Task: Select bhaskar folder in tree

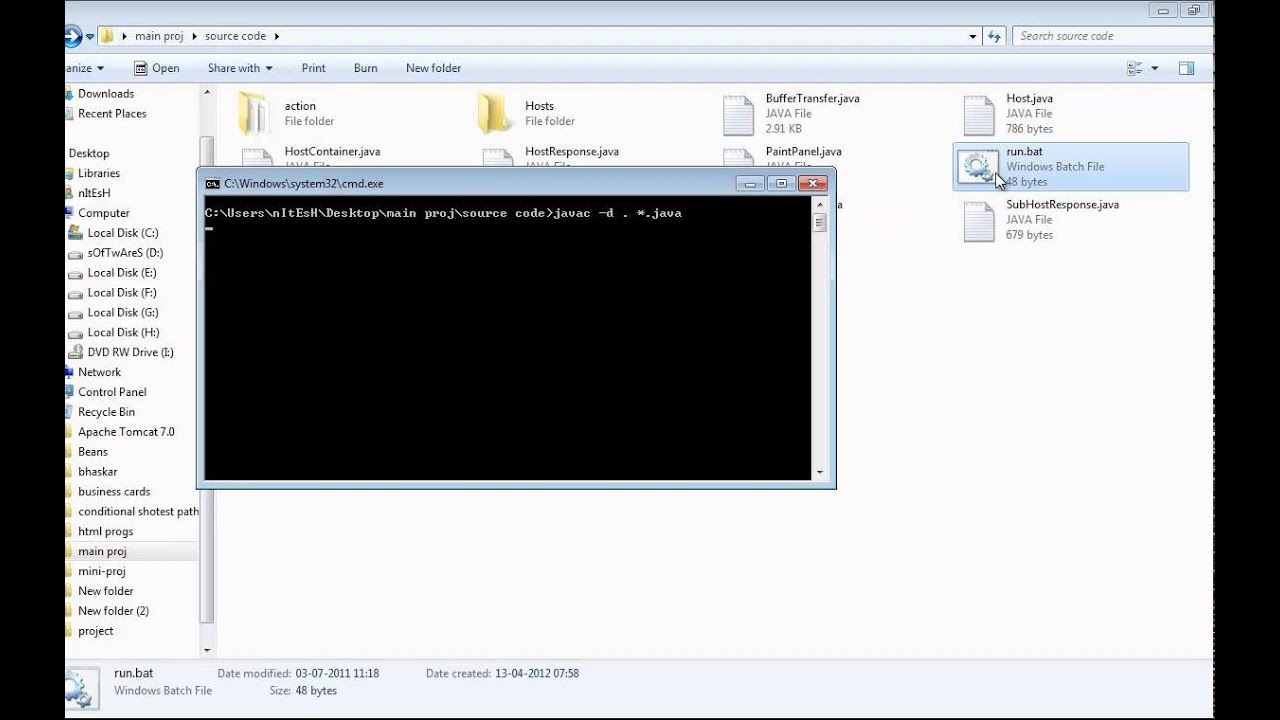Action: point(97,472)
